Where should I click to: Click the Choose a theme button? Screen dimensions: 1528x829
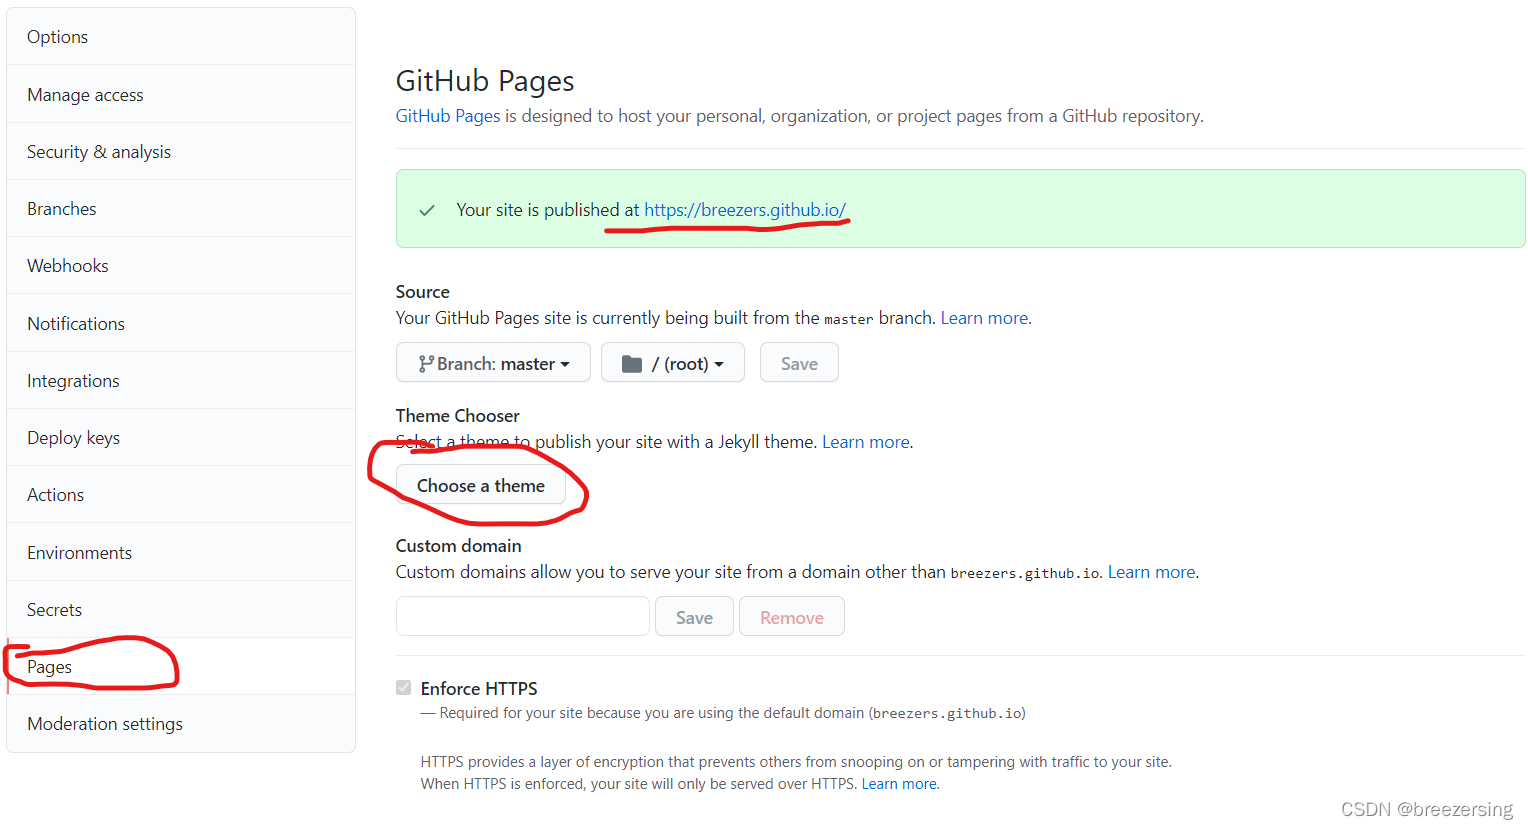point(481,485)
